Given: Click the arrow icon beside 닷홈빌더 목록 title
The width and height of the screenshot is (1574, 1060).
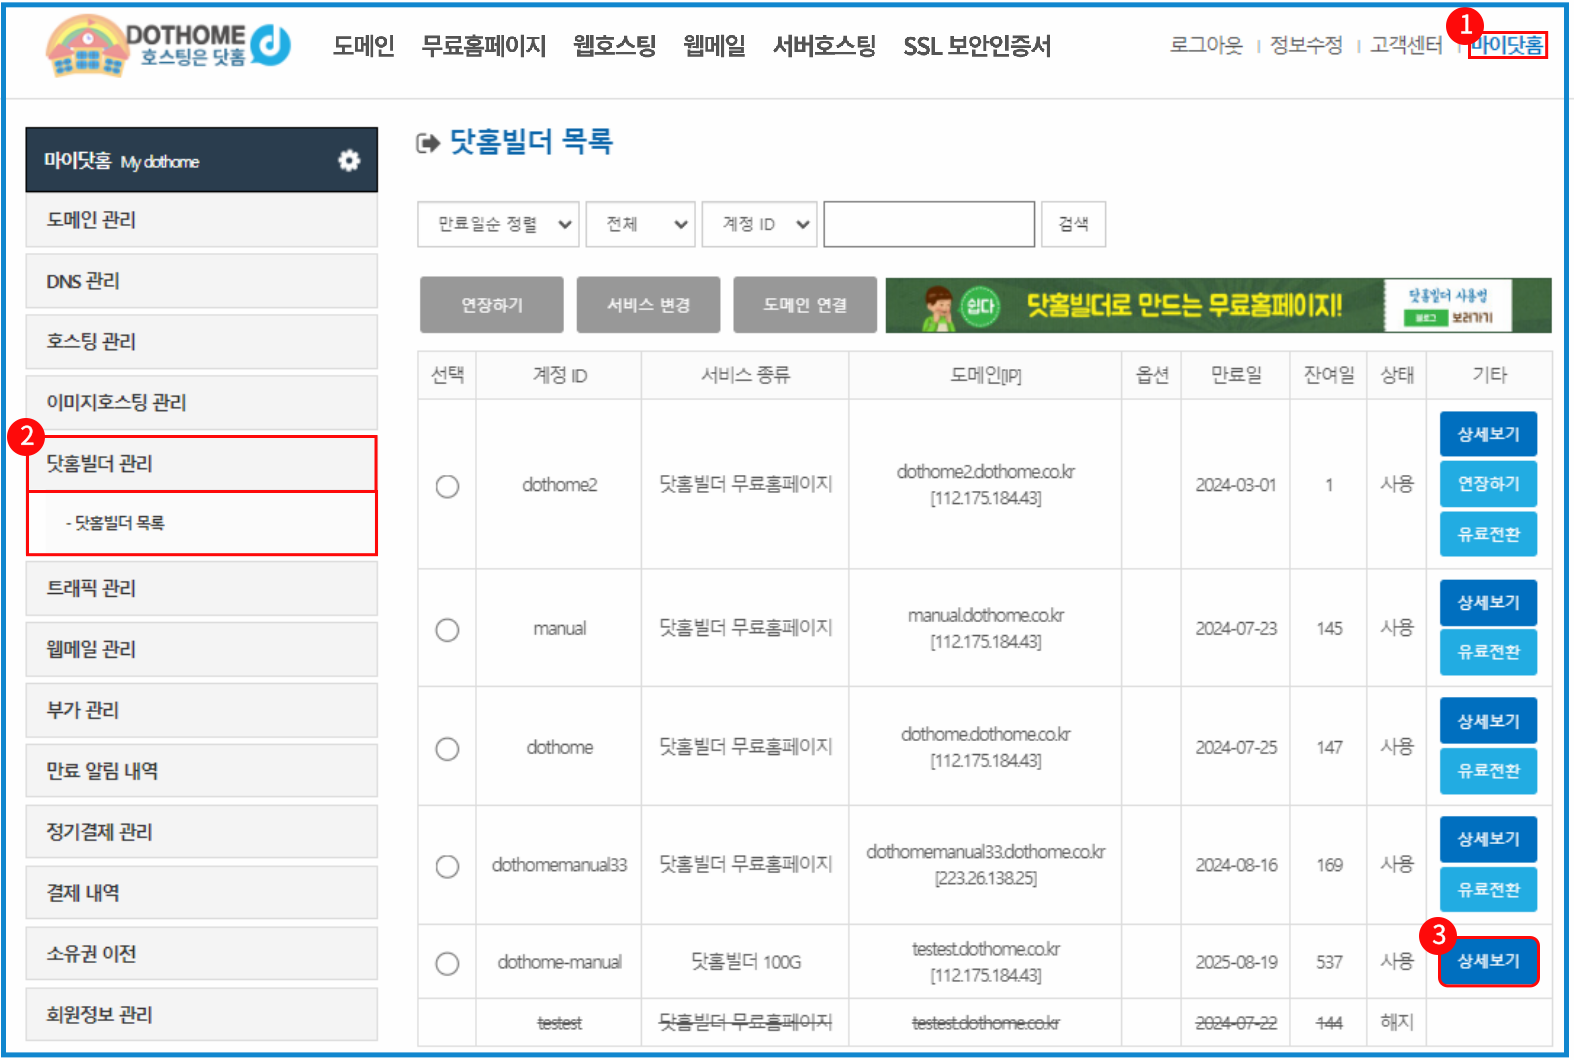Looking at the screenshot, I should pyautogui.click(x=428, y=144).
